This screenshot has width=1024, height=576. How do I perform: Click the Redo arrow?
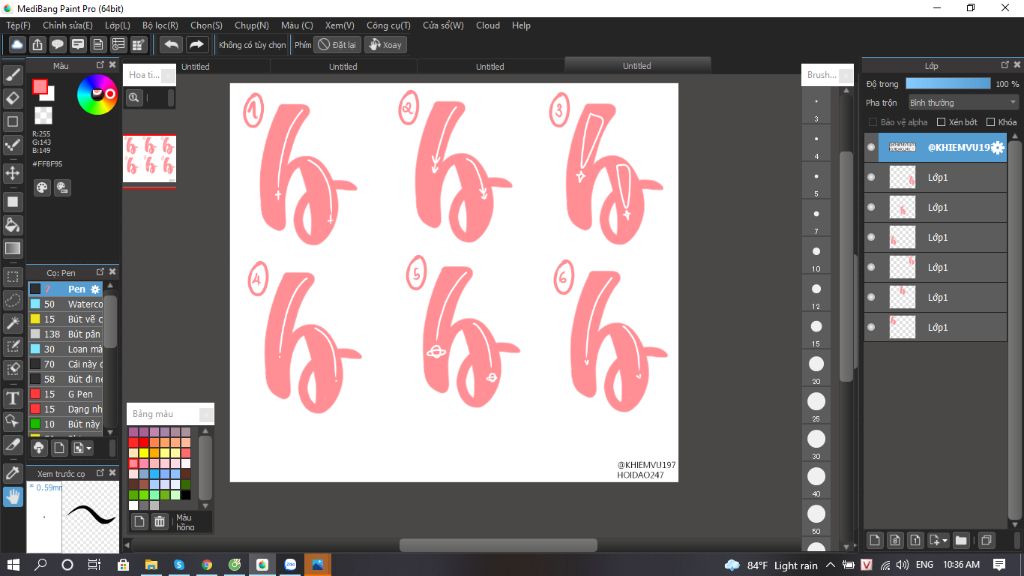coord(196,44)
